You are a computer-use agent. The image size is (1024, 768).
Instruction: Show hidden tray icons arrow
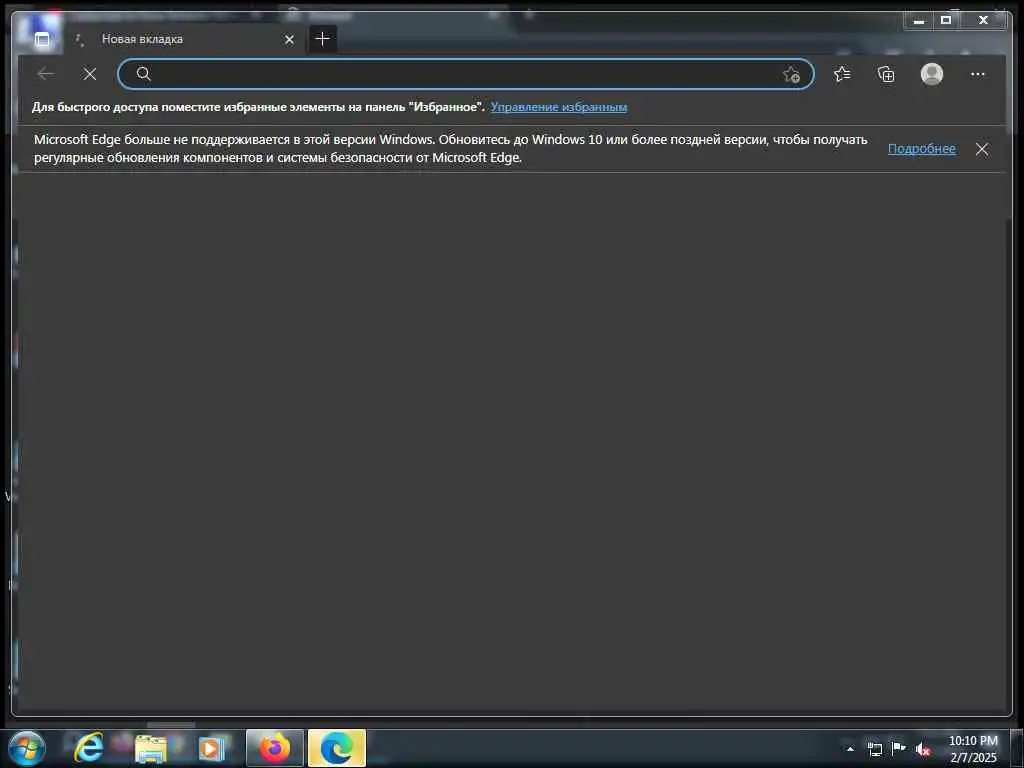coord(850,749)
